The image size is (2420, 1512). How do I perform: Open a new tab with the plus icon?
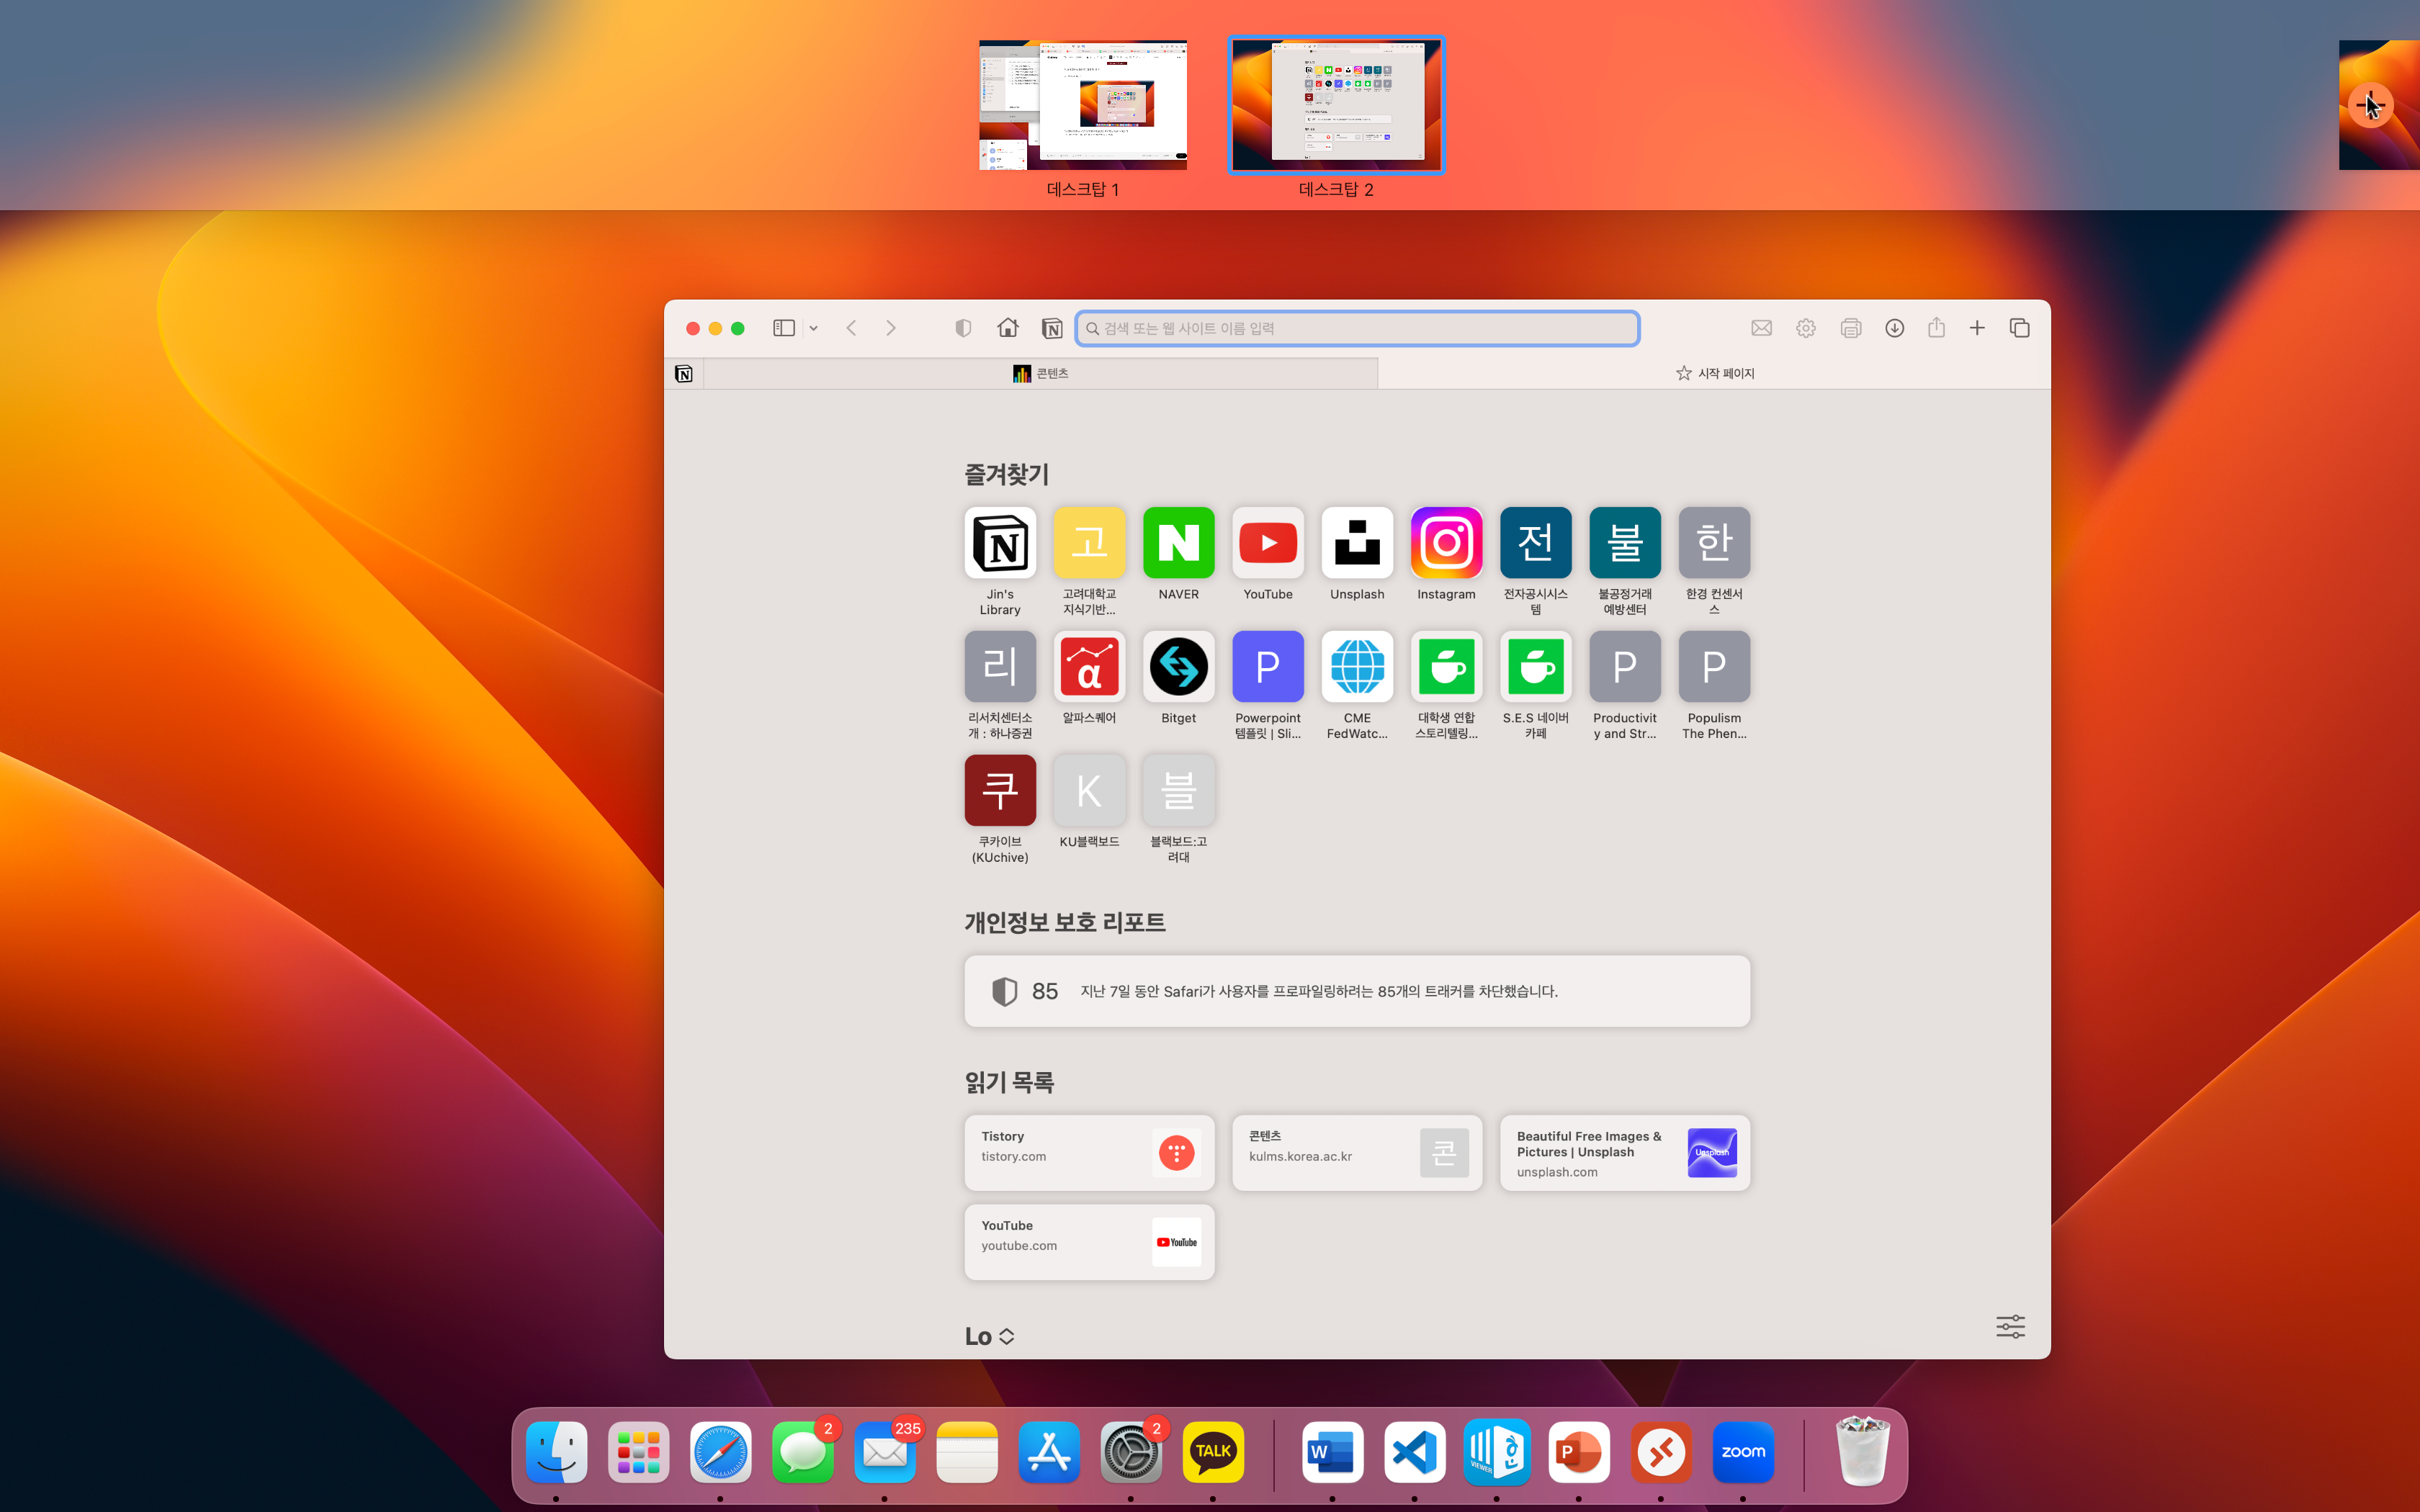click(1977, 328)
